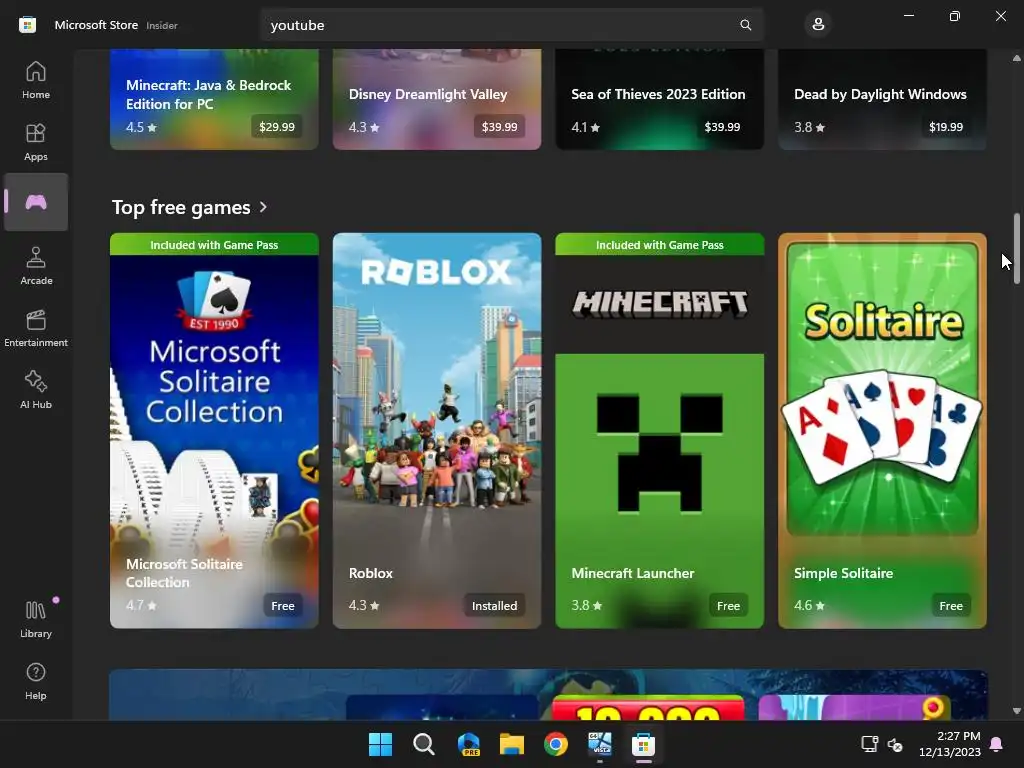Click Installed button on Roblox card
The image size is (1024, 768).
(x=494, y=606)
